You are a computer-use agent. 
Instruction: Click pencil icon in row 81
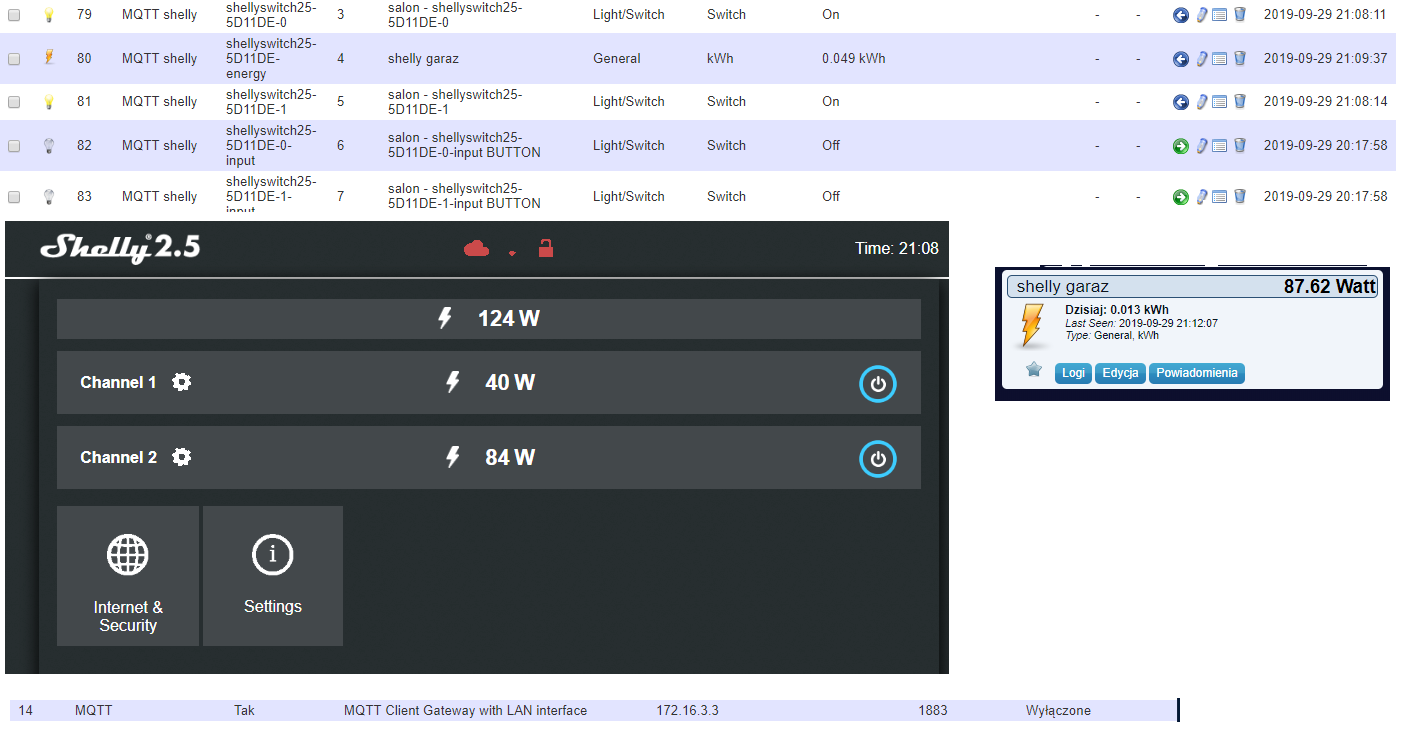click(1202, 102)
